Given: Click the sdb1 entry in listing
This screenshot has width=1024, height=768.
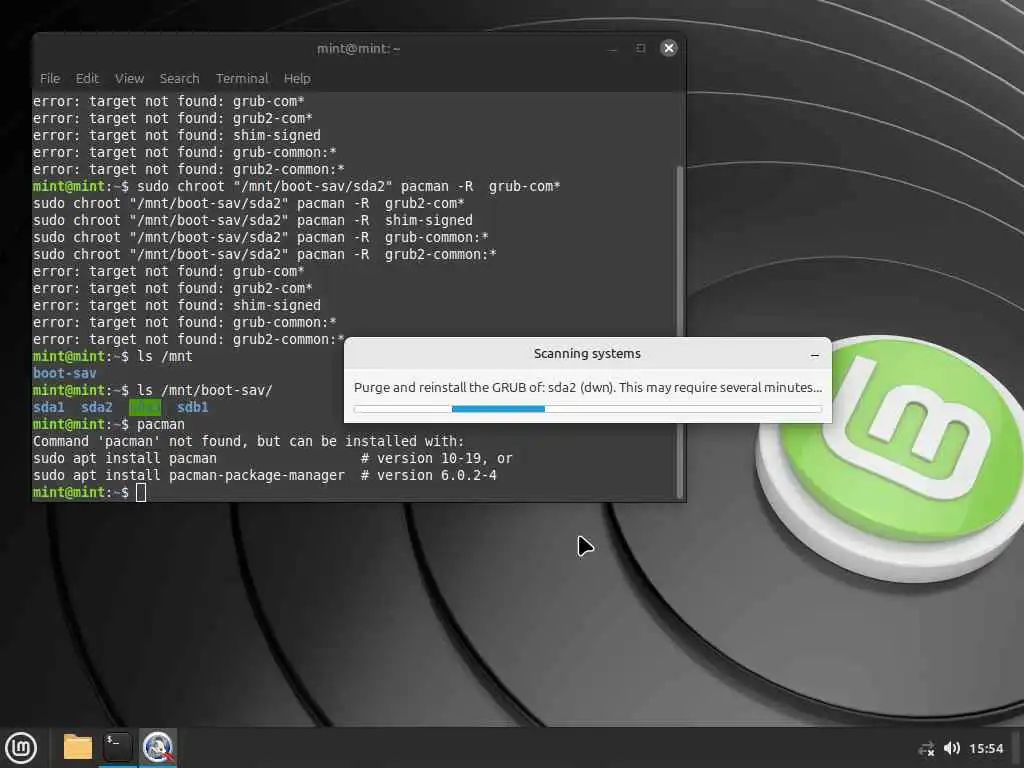Looking at the screenshot, I should (x=193, y=408).
